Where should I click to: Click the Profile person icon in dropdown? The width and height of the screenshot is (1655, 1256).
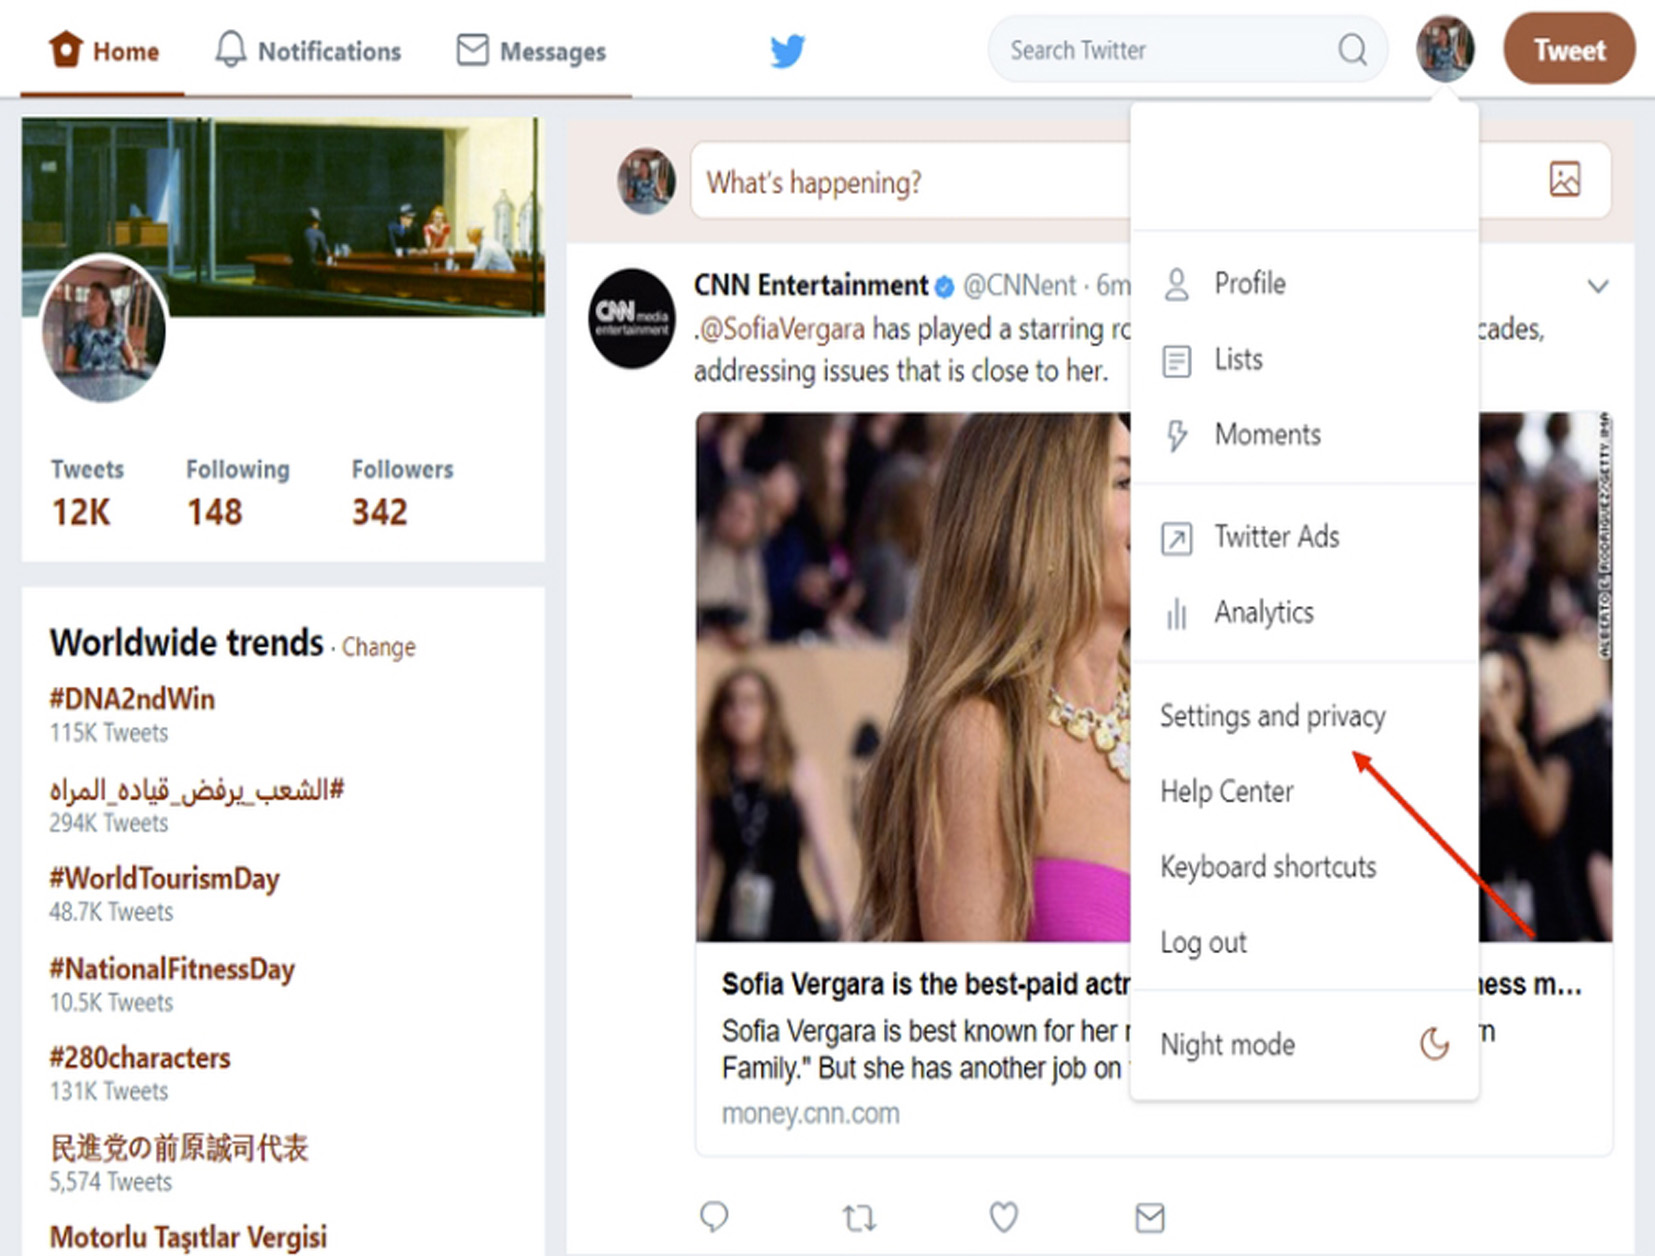[x=1177, y=284]
